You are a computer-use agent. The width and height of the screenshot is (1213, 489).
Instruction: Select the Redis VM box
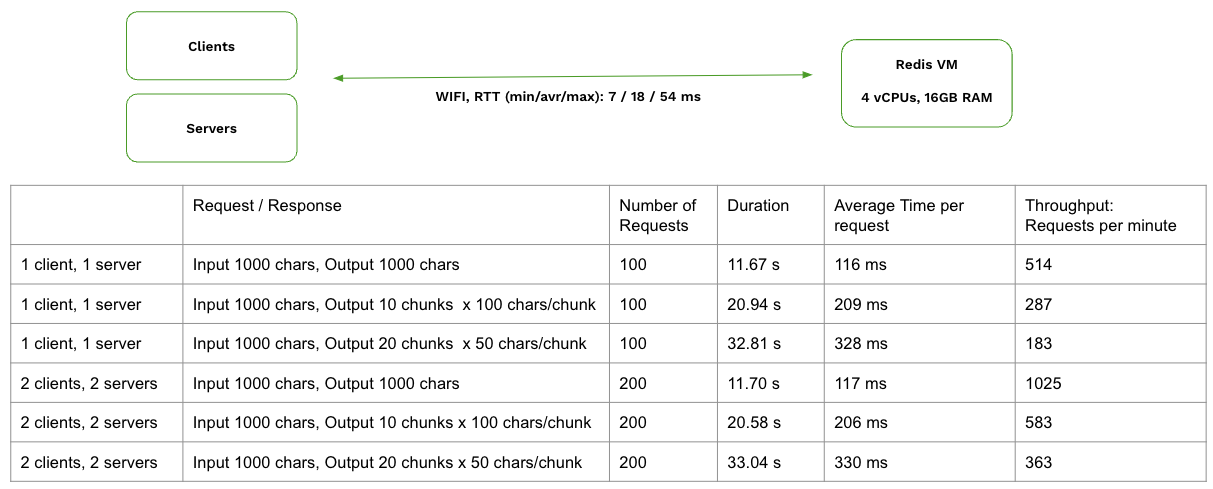(926, 83)
